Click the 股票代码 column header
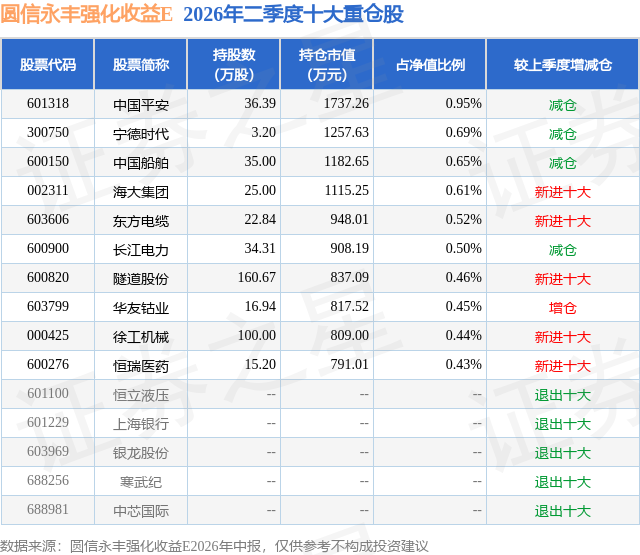The width and height of the screenshot is (640, 555). (x=48, y=64)
